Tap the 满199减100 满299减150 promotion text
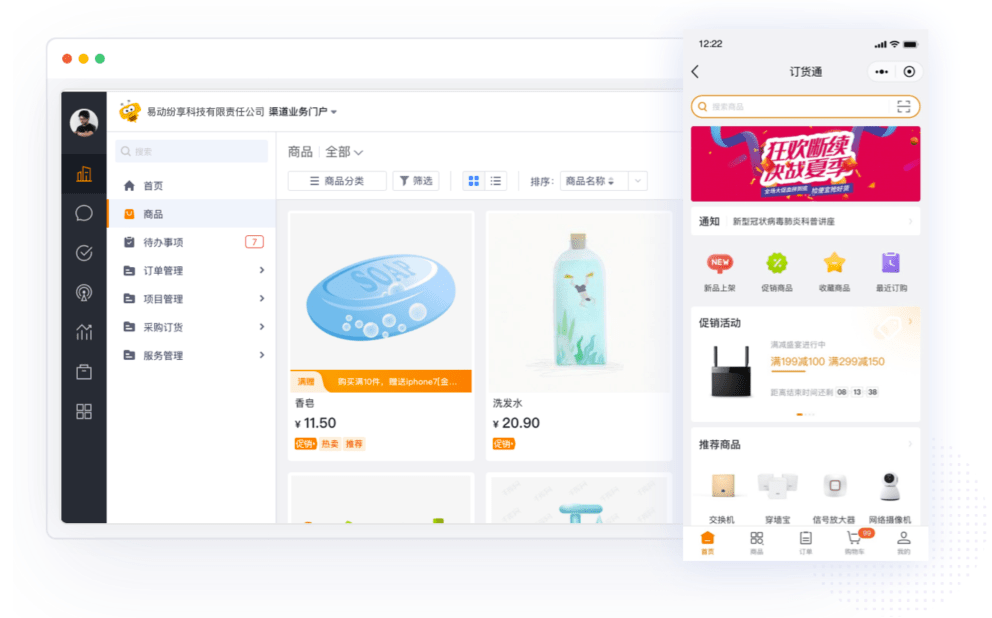 (x=828, y=362)
